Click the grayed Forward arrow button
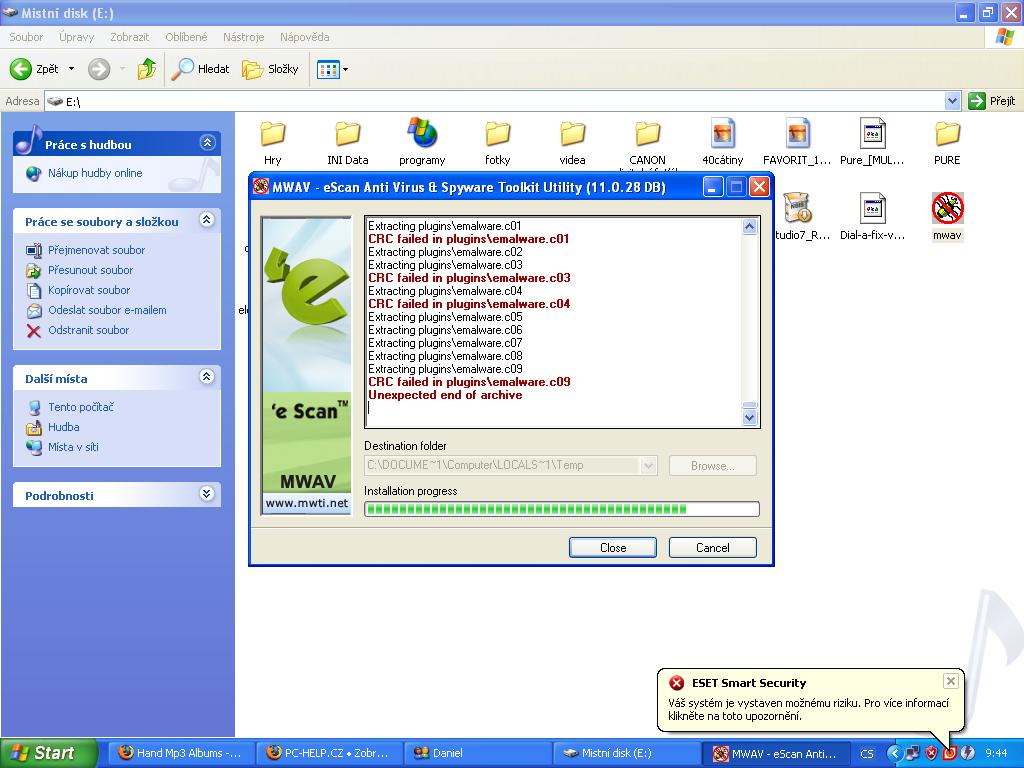This screenshot has width=1024, height=768. [x=99, y=69]
